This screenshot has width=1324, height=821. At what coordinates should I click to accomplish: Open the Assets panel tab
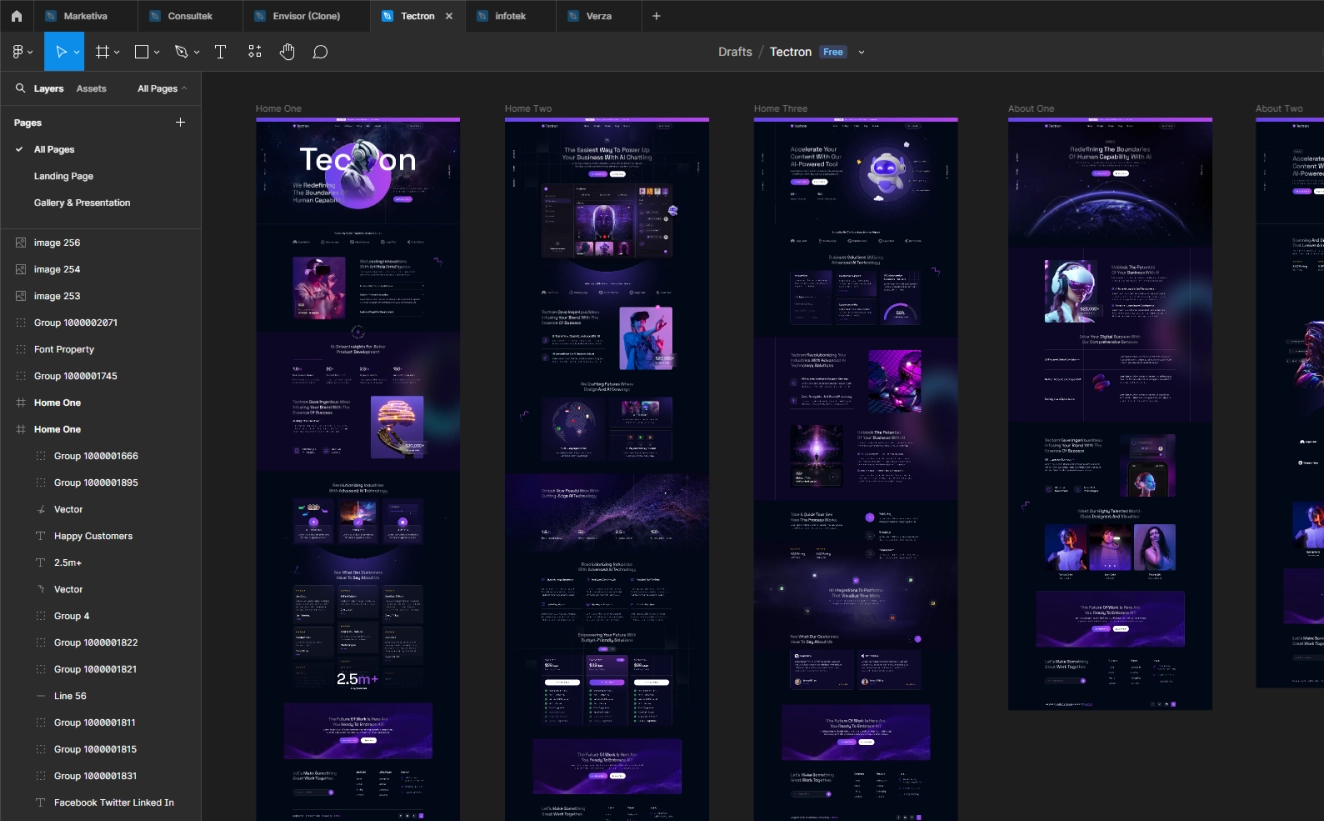click(91, 88)
